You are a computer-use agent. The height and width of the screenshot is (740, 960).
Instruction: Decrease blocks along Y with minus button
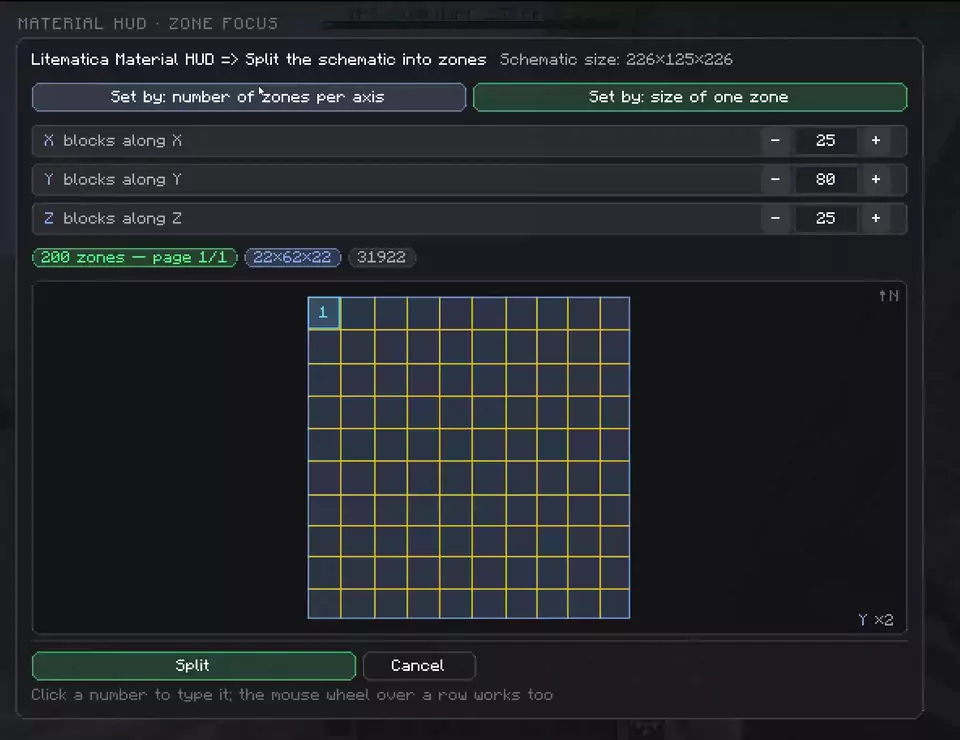(x=775, y=179)
